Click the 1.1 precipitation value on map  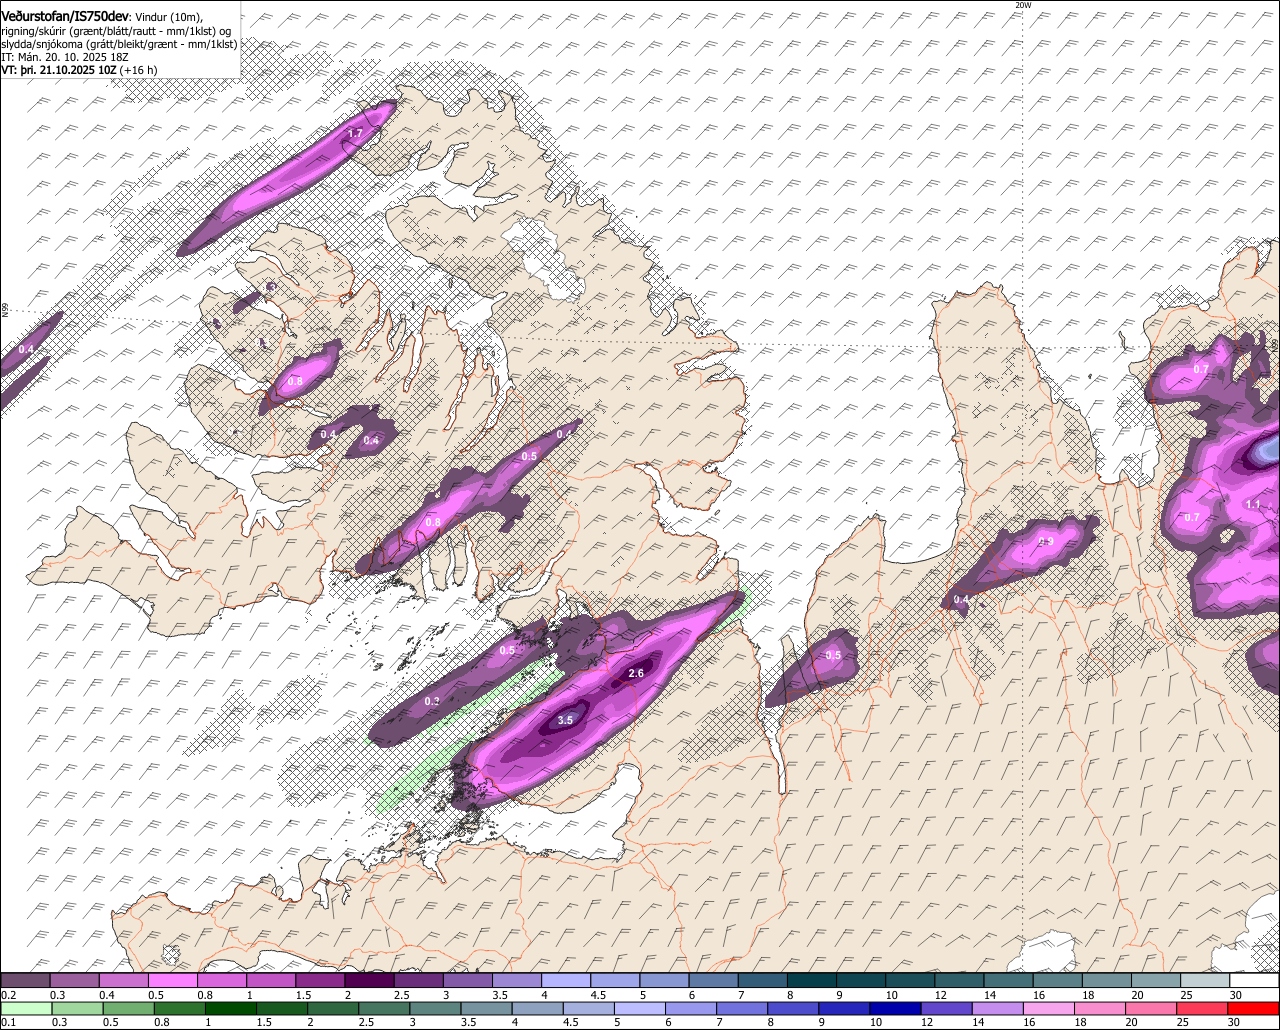[1253, 505]
